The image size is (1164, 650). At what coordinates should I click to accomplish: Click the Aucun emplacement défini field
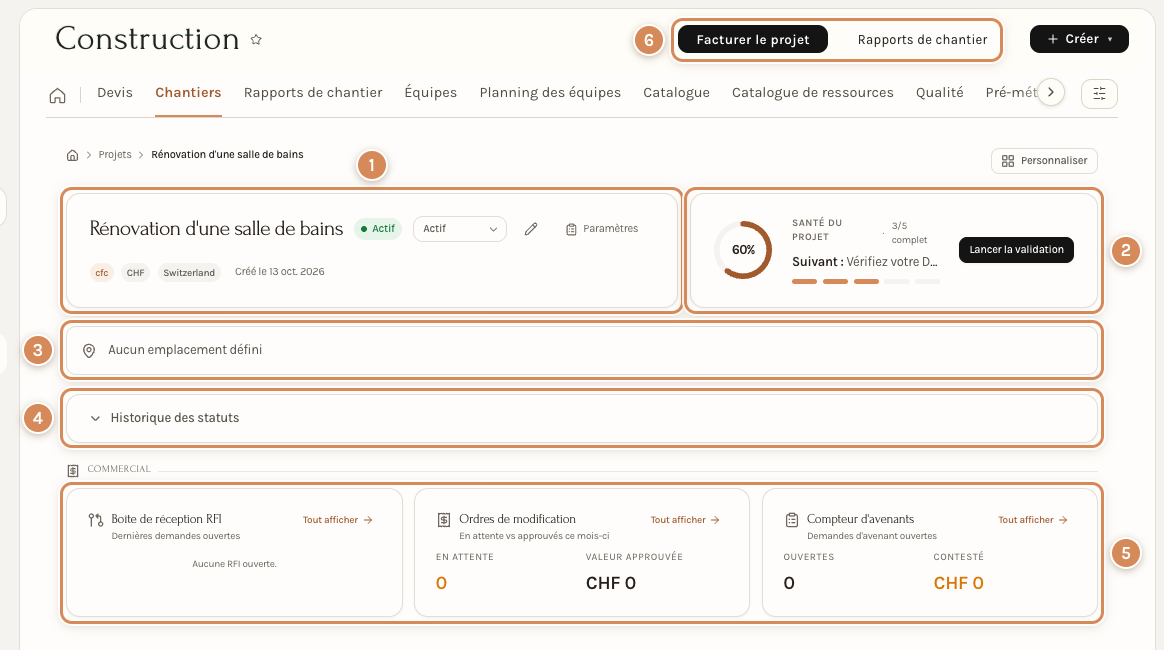582,350
